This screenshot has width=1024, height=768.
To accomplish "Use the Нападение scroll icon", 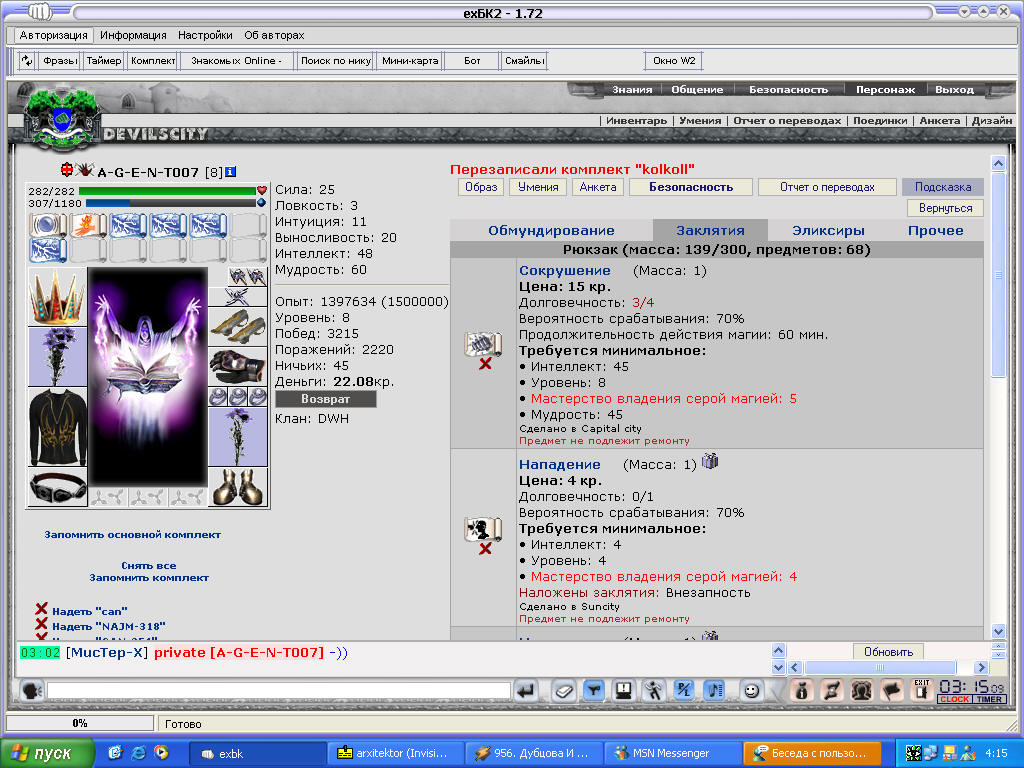I will pyautogui.click(x=483, y=529).
